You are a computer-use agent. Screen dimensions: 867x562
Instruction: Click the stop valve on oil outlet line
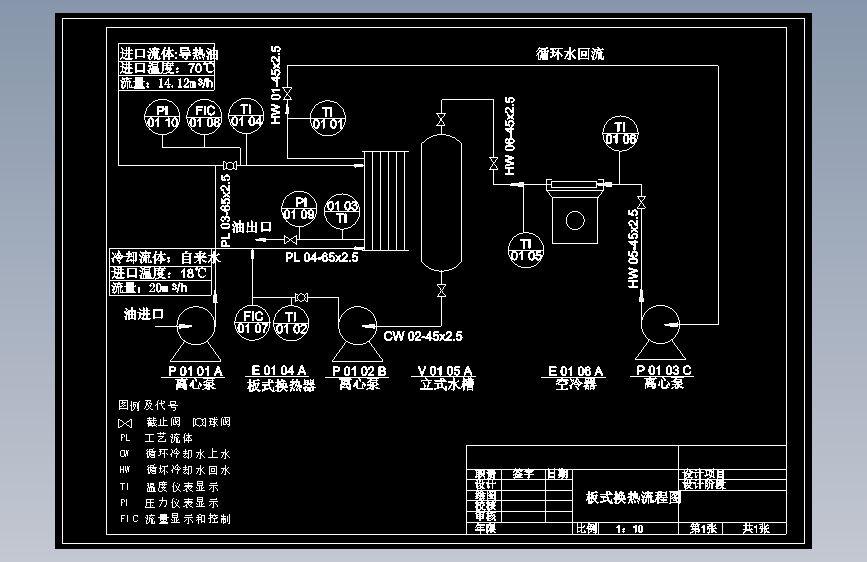pyautogui.click(x=290, y=240)
